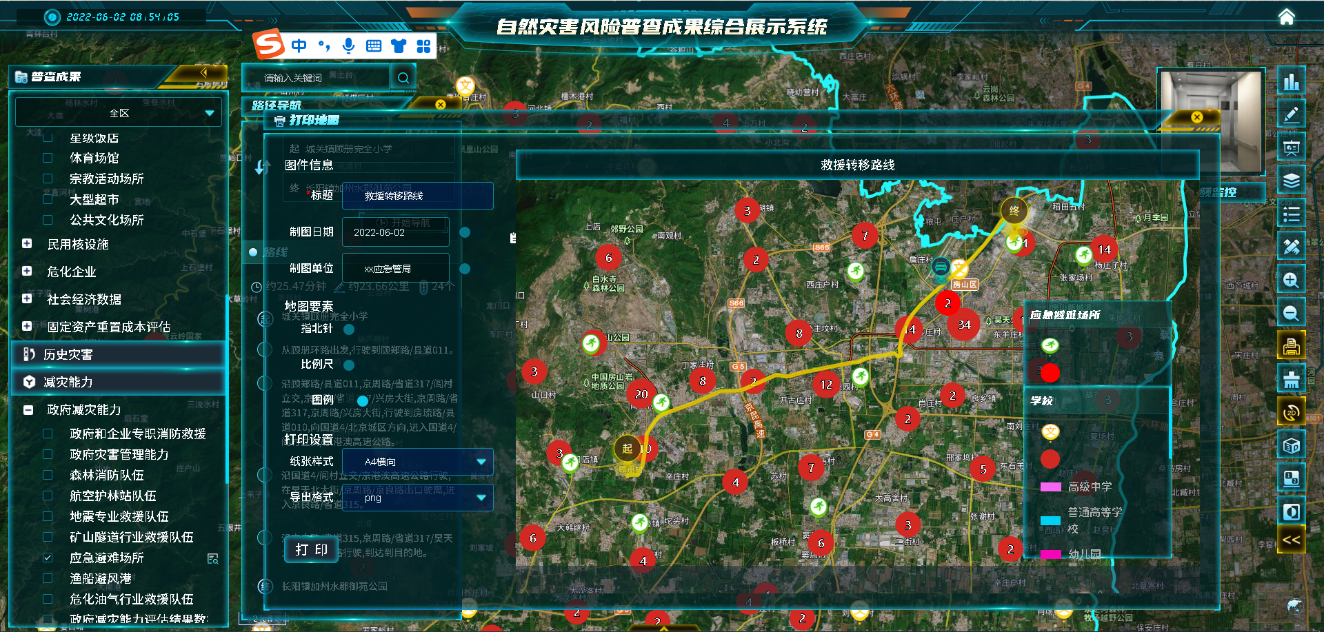Open the bar chart statistics tool
The height and width of the screenshot is (632, 1324).
click(x=1292, y=81)
